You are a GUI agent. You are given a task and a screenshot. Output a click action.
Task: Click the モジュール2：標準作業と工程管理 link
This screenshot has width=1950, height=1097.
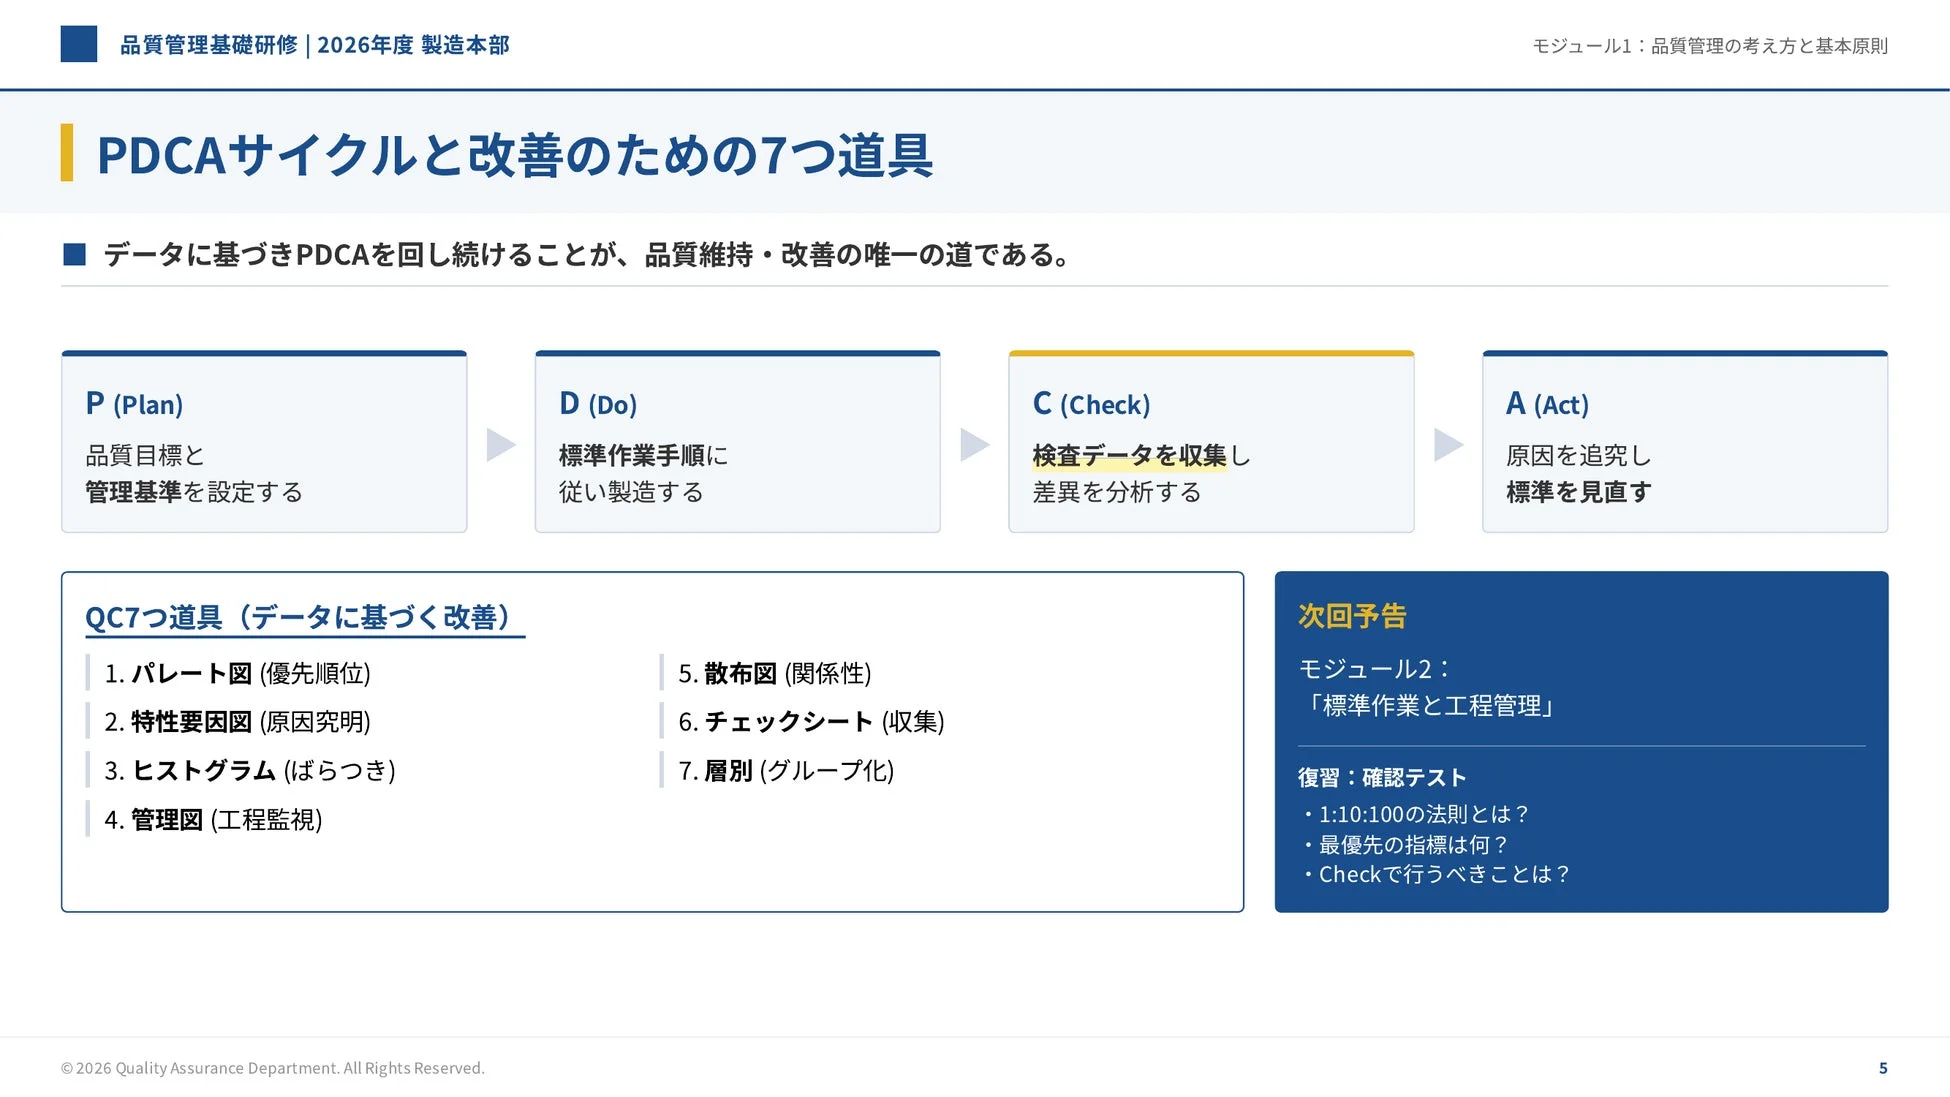[1424, 686]
